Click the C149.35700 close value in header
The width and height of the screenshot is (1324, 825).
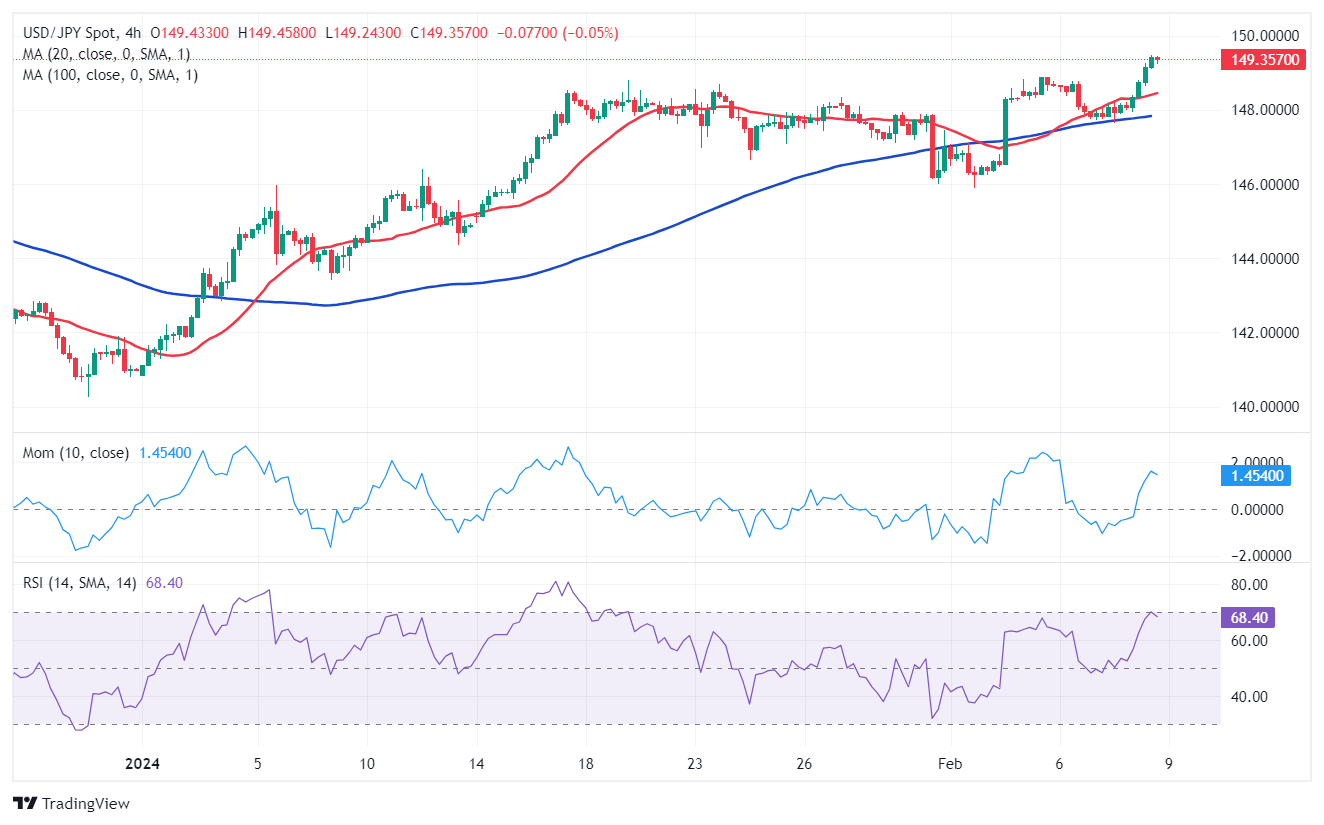tap(449, 33)
